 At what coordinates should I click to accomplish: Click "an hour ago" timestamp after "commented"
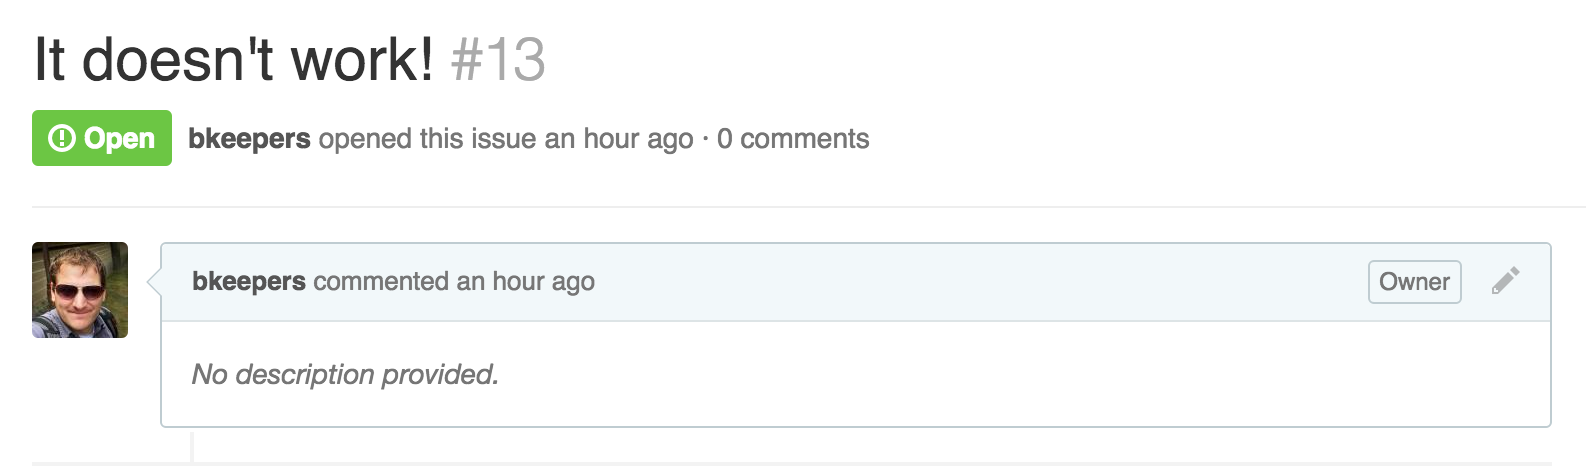pos(525,281)
